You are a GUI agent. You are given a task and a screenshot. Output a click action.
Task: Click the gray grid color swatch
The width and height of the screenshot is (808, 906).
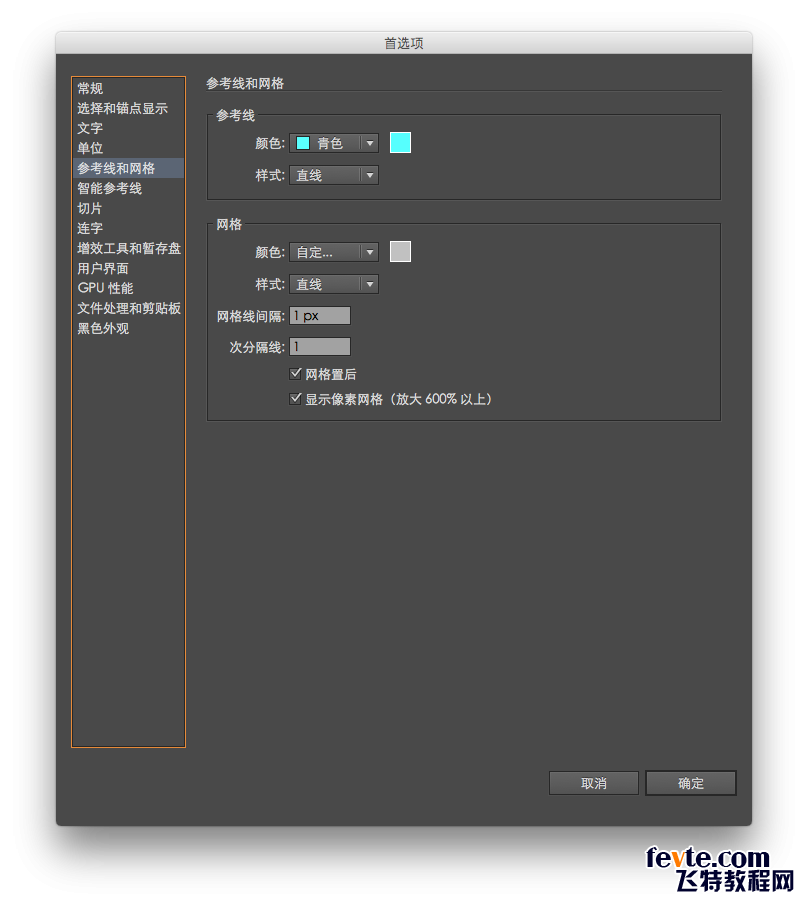click(401, 252)
